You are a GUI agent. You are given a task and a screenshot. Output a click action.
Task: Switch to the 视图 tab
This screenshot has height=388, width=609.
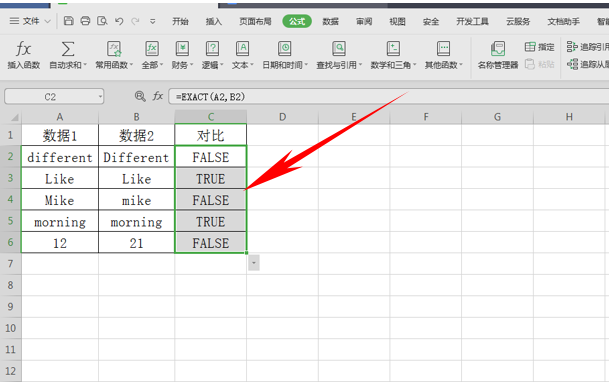(x=397, y=21)
